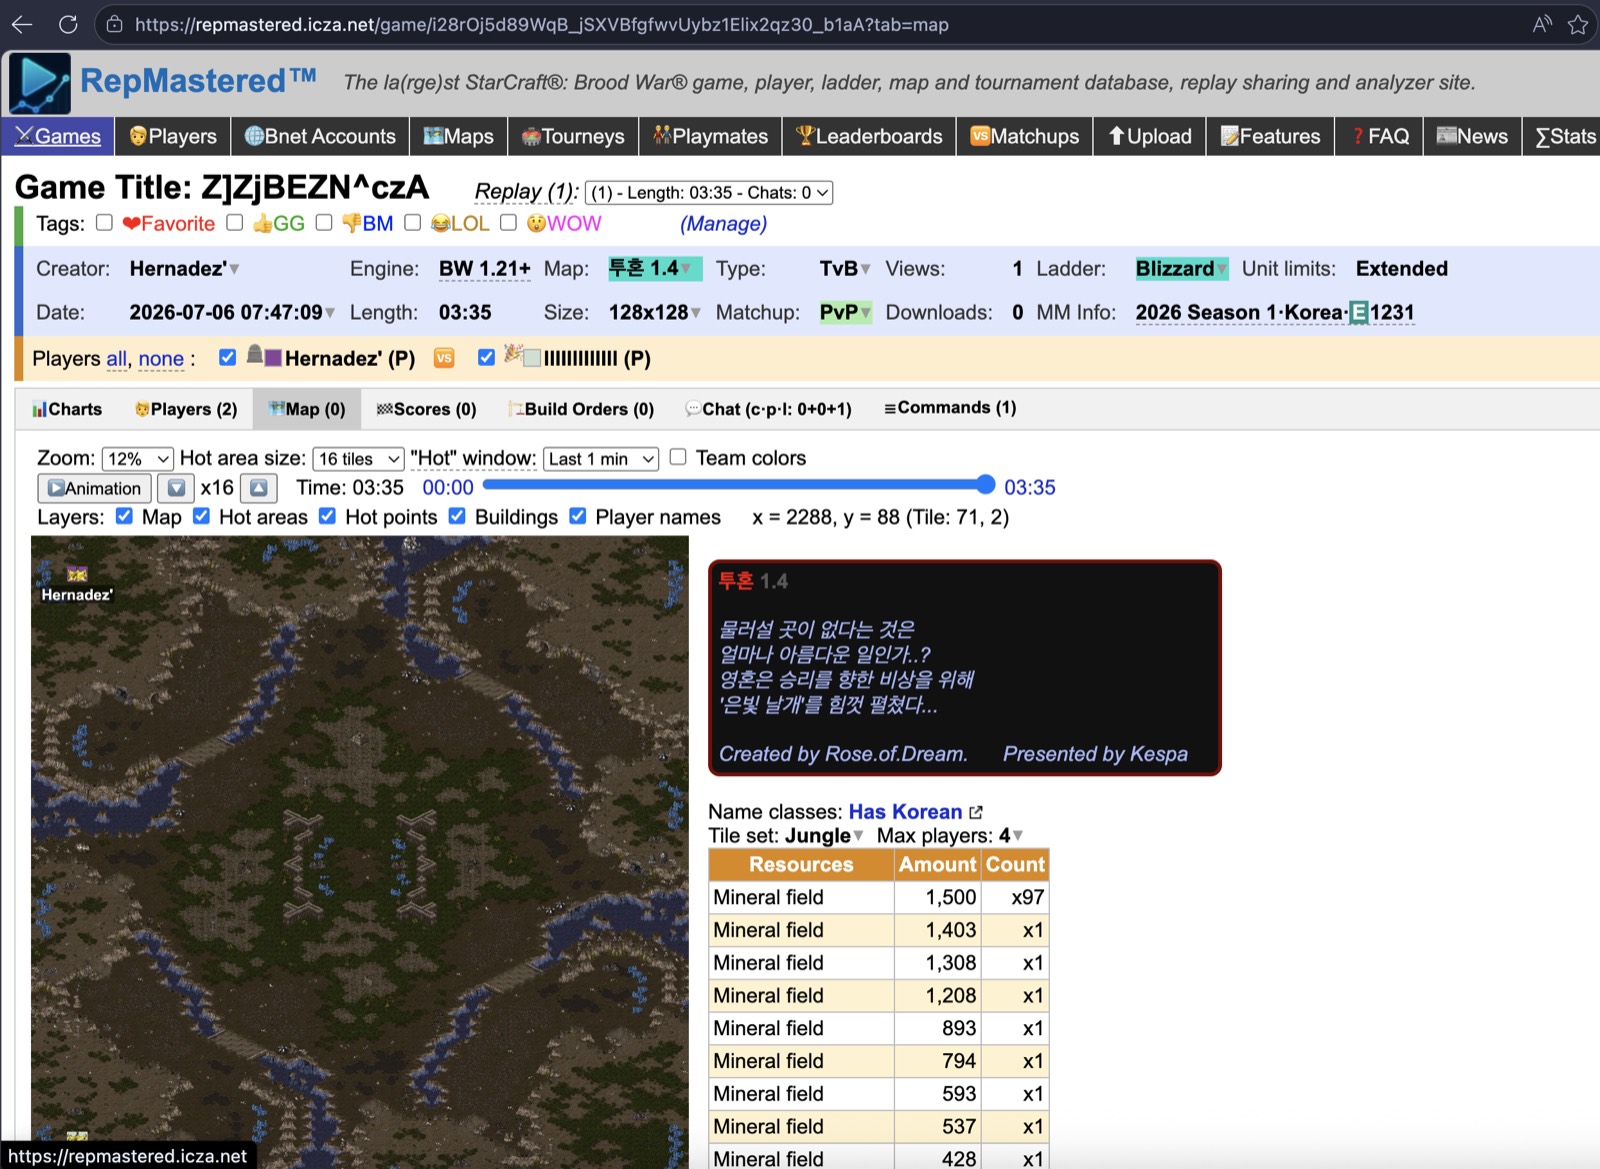Open the Players nav menu

(x=173, y=136)
